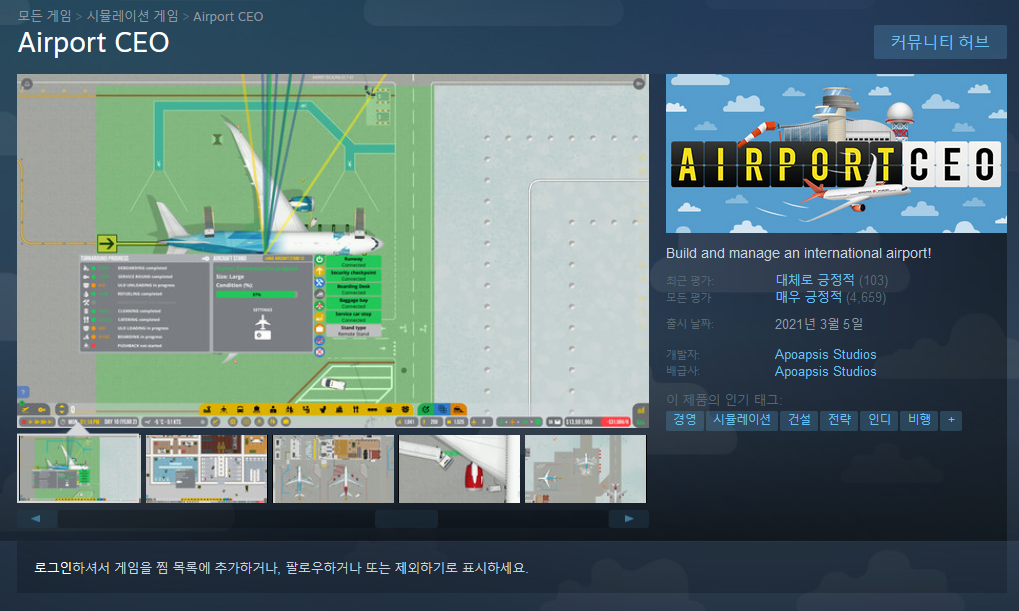Open 대체로 긍정적 recent reviews link

pyautogui.click(x=814, y=280)
